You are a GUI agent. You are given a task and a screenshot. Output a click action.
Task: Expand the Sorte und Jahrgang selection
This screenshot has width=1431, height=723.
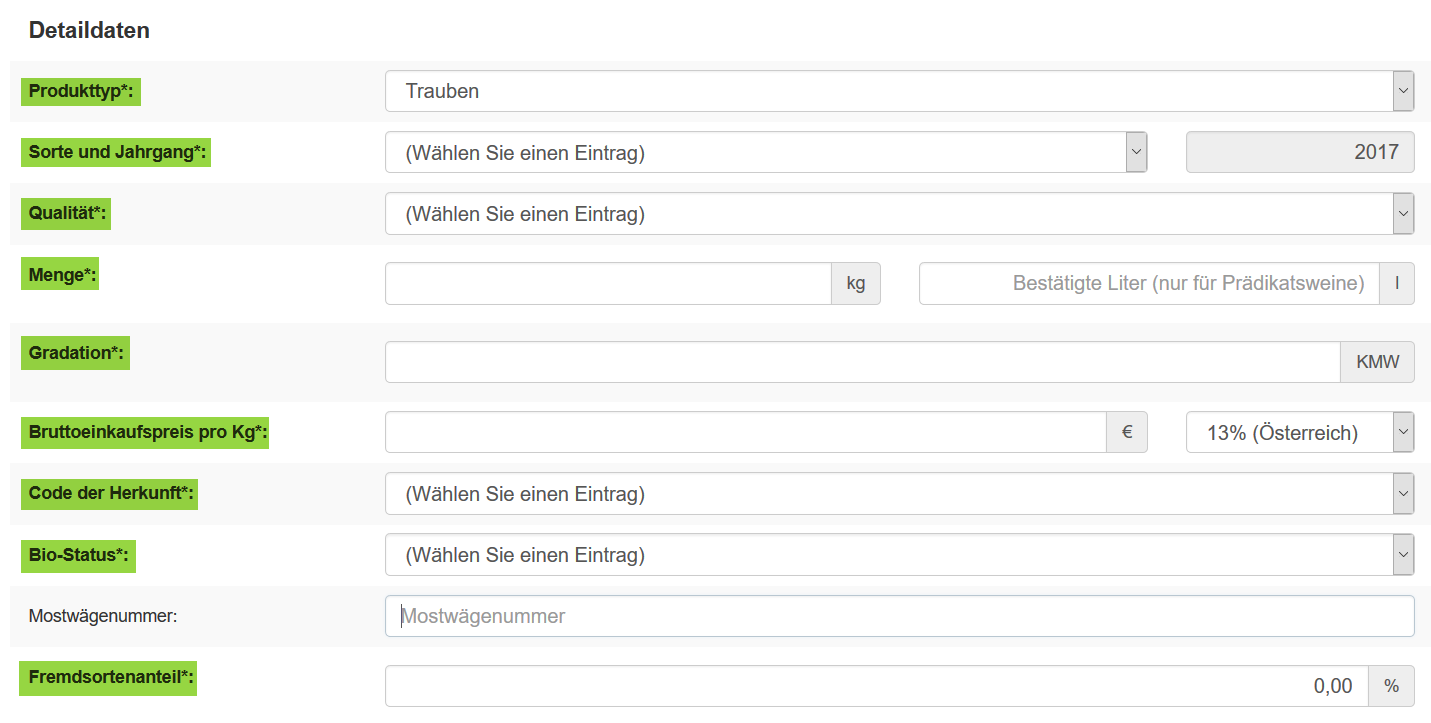click(x=765, y=152)
